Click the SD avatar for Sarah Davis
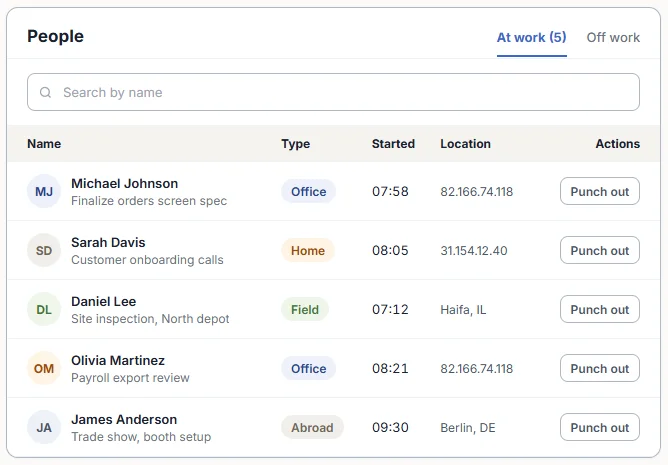Image resolution: width=668 pixels, height=465 pixels. coord(44,250)
